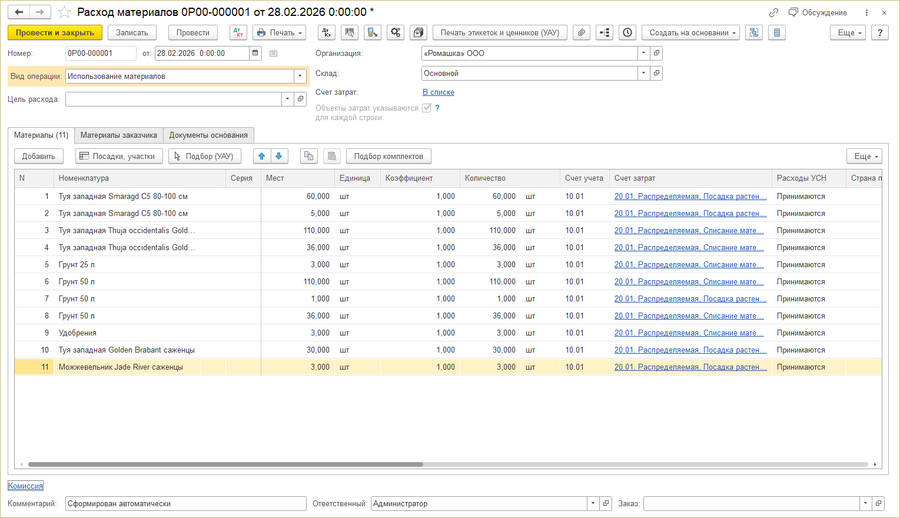
Task: Open the Печать dropdown menu
Action: pyautogui.click(x=279, y=33)
